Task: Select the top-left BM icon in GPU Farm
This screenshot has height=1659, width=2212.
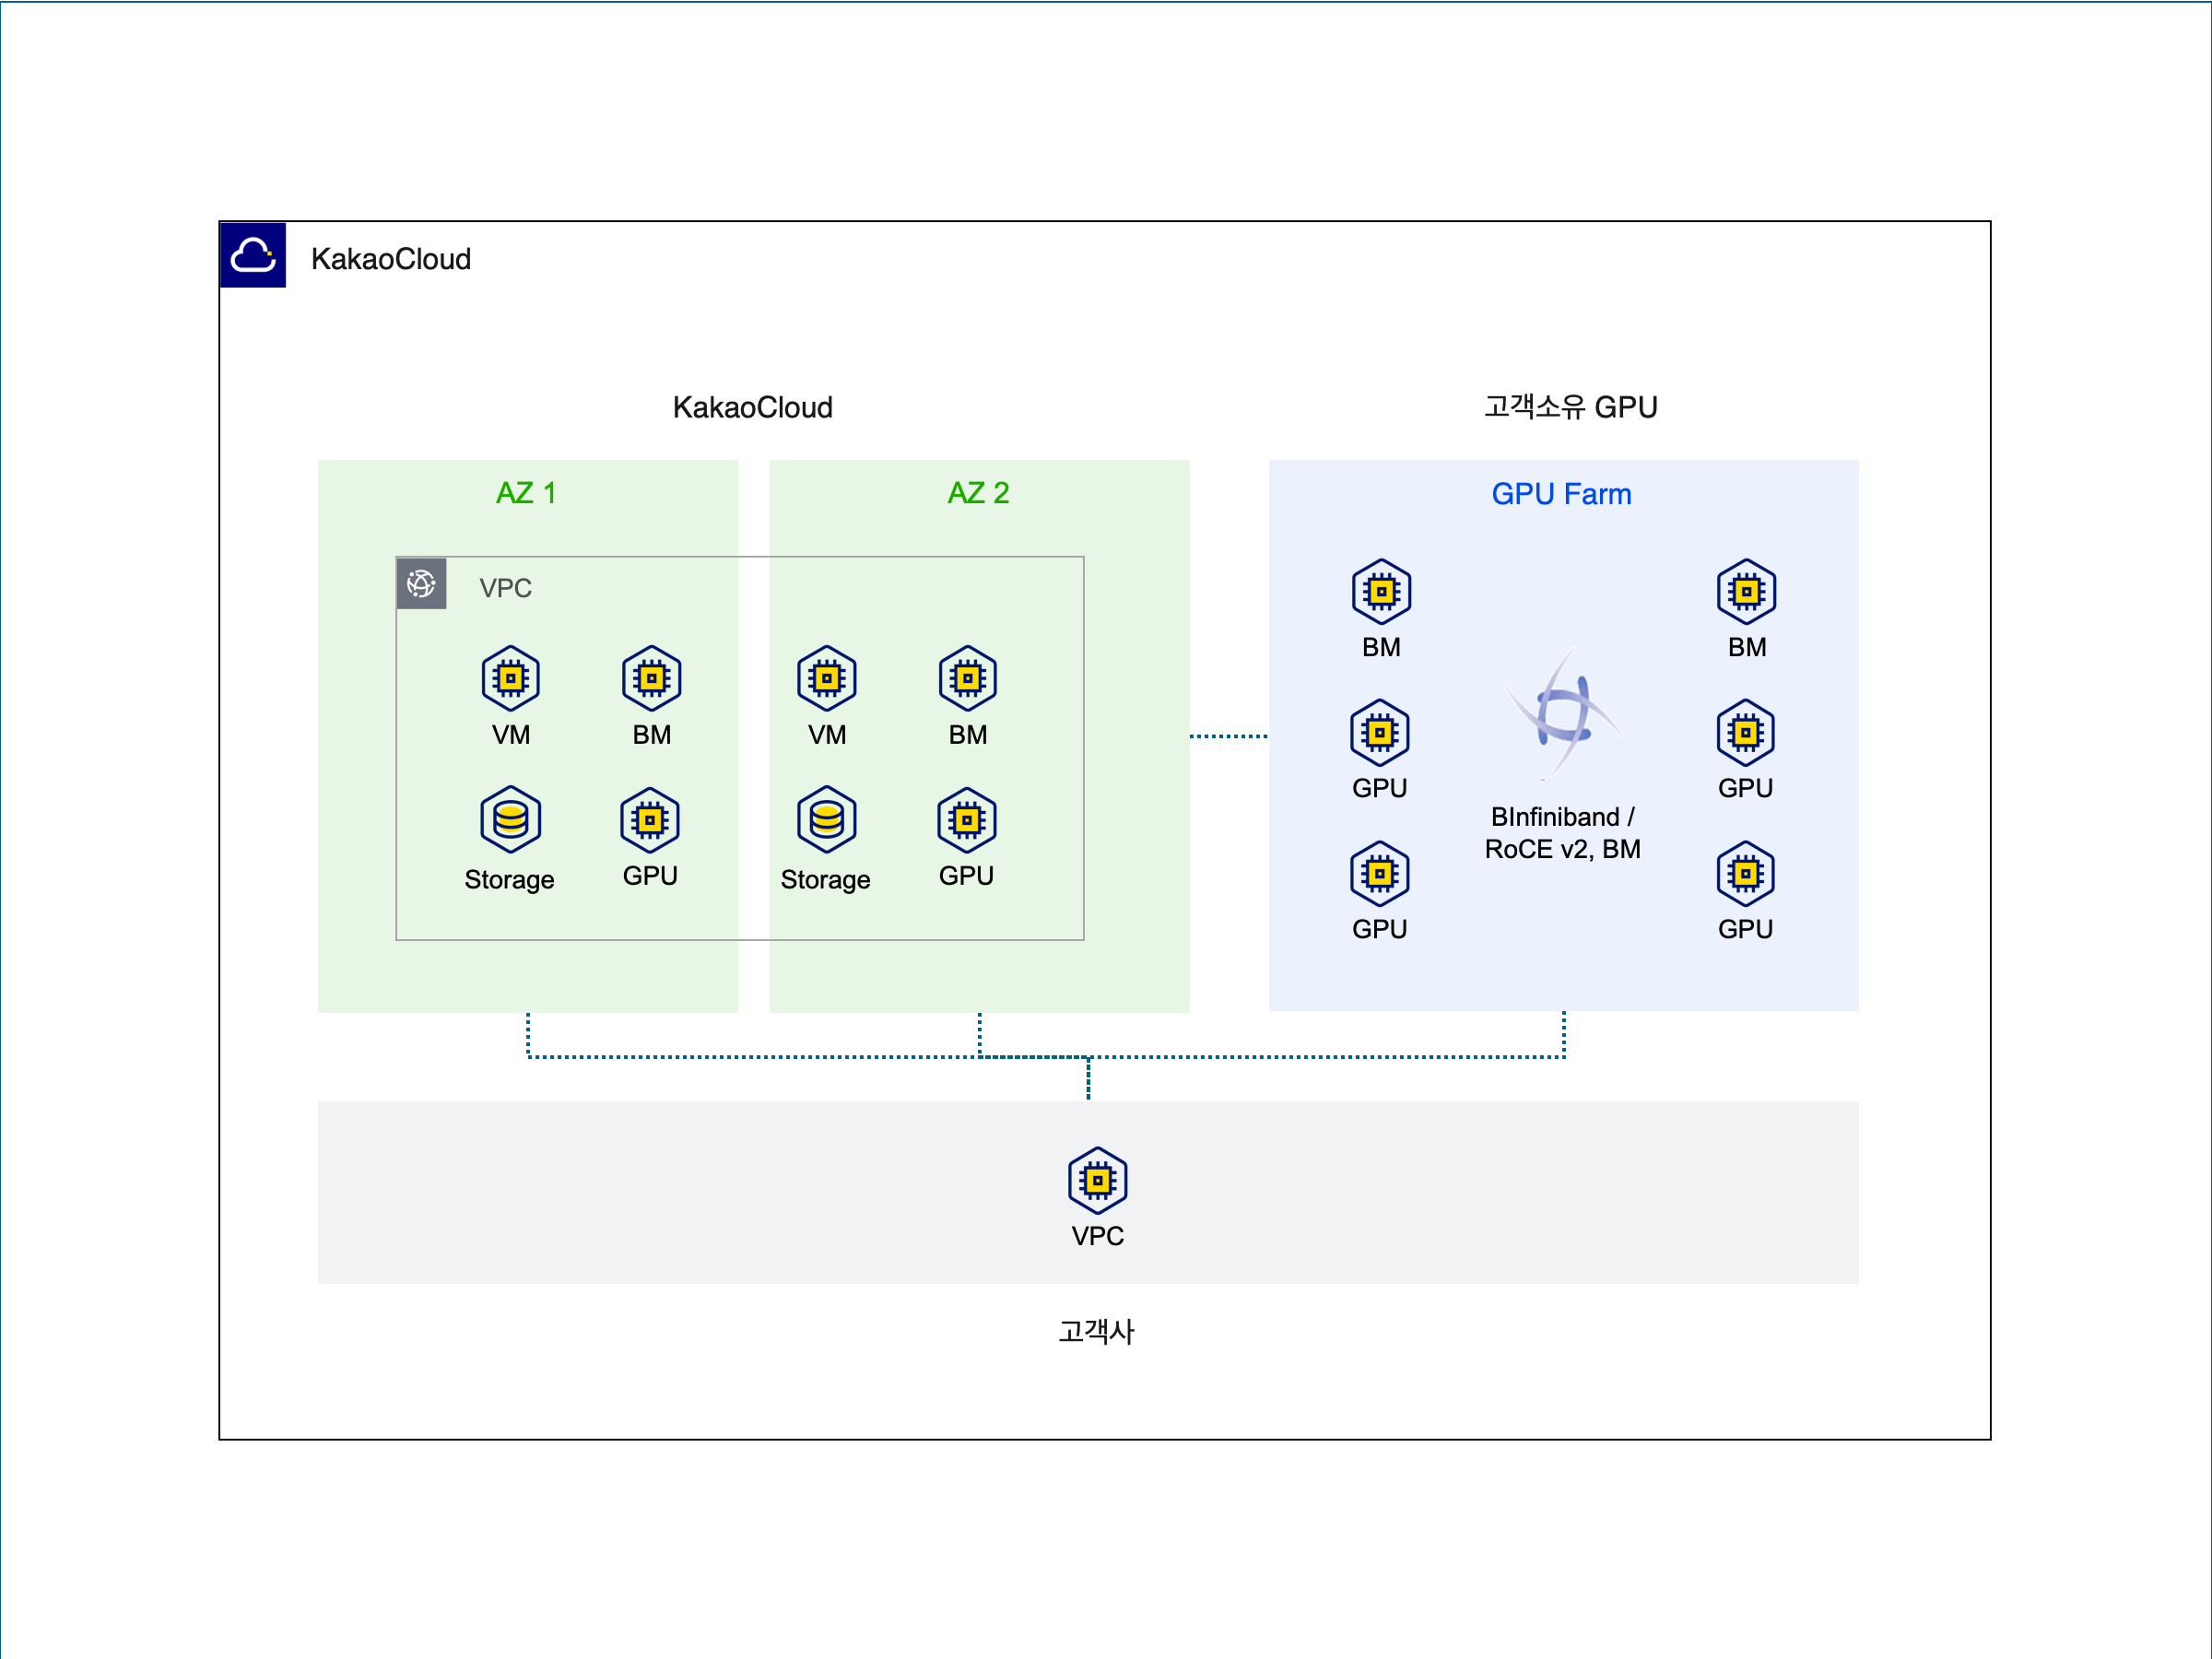Action: (x=1381, y=591)
